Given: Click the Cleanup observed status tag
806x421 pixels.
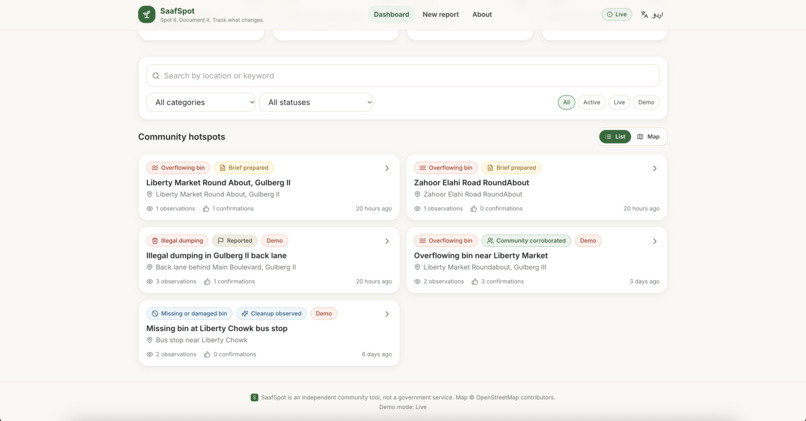Looking at the screenshot, I should [271, 314].
